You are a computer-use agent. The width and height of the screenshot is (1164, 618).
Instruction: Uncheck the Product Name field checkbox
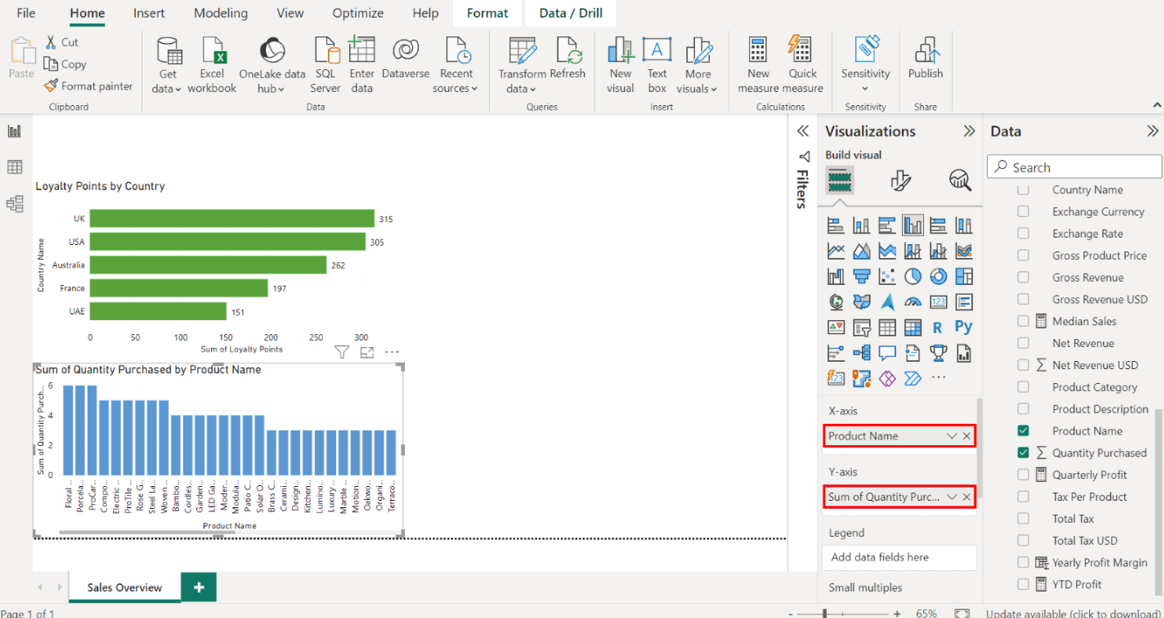point(1023,431)
